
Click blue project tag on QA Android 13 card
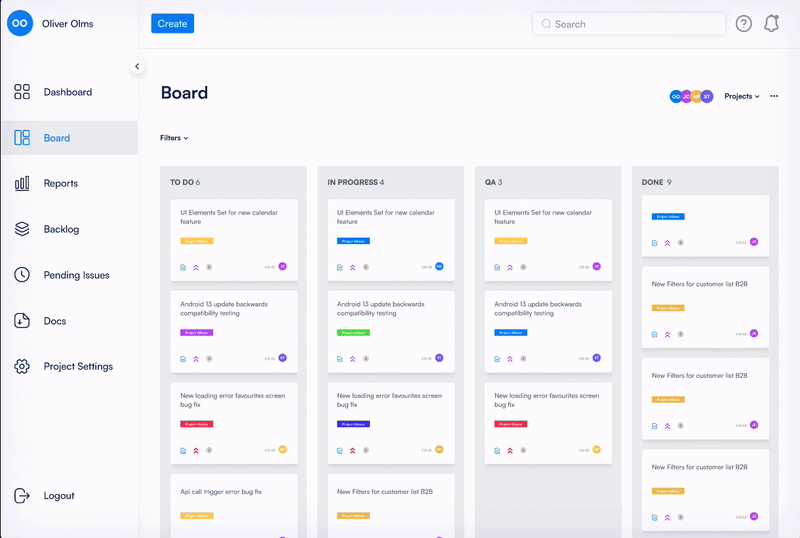coord(511,332)
